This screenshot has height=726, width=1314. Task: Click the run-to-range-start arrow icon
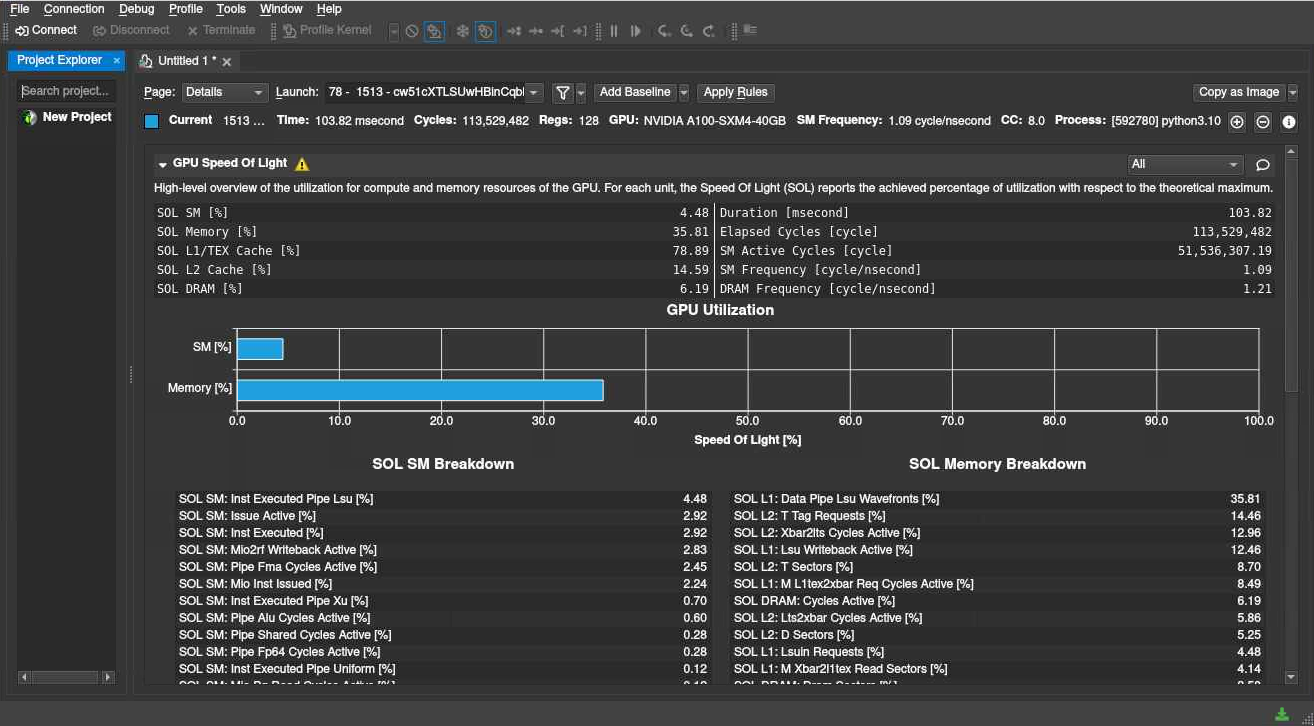(x=558, y=31)
